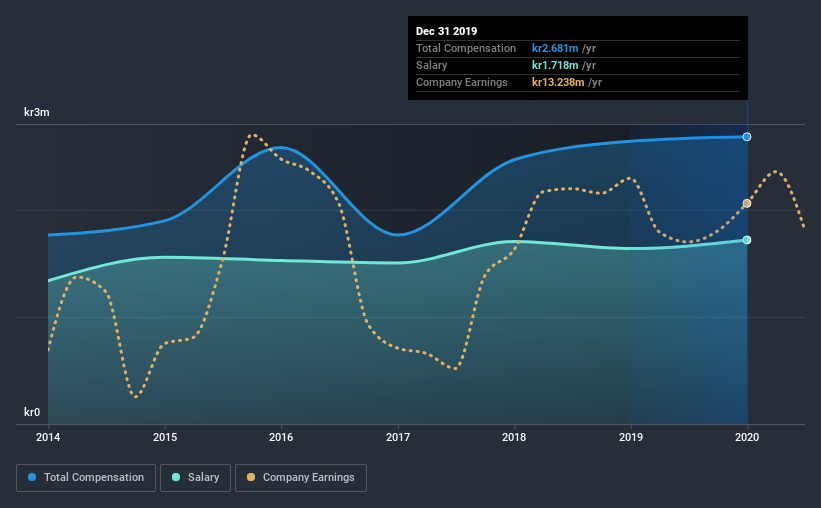Click the 2020 x-axis label
The image size is (821, 508).
coord(747,437)
